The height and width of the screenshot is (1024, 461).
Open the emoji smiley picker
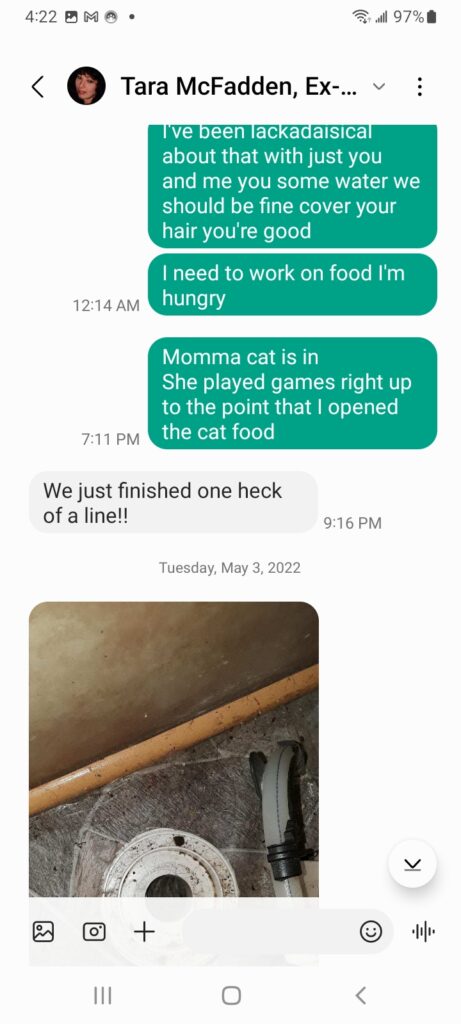[371, 931]
